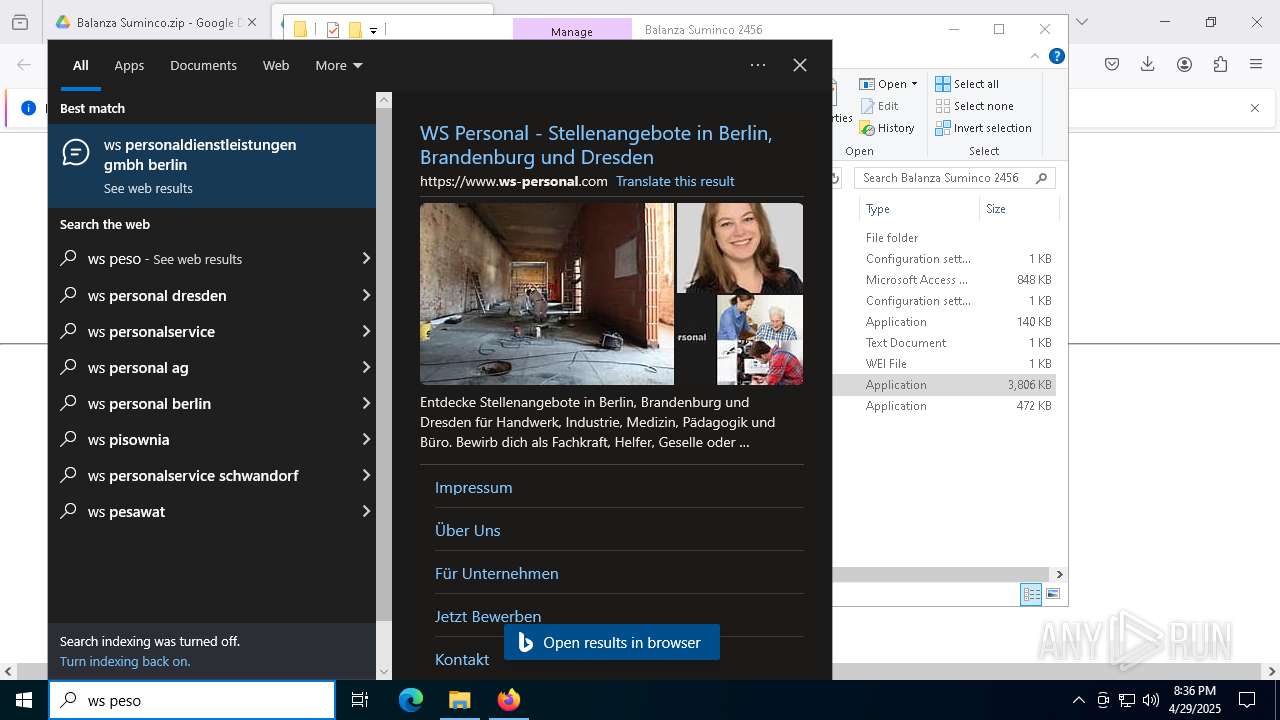The width and height of the screenshot is (1280, 720).
Task: Open the Firefox extensions puzzle icon
Action: (1220, 64)
